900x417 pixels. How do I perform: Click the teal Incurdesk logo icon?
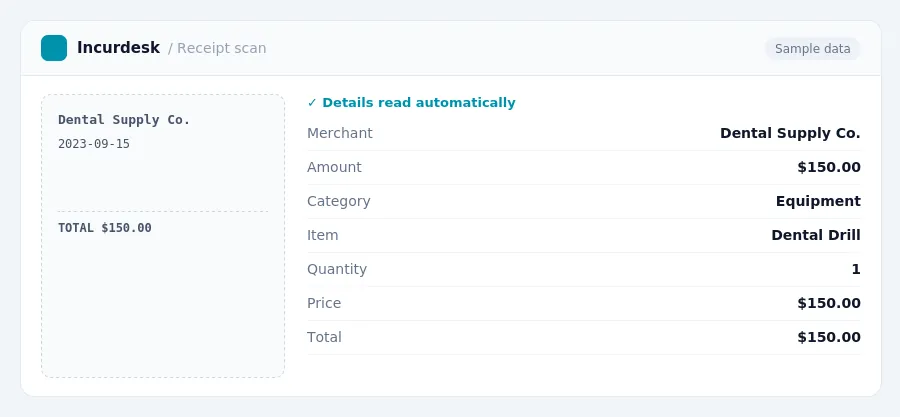pos(54,48)
